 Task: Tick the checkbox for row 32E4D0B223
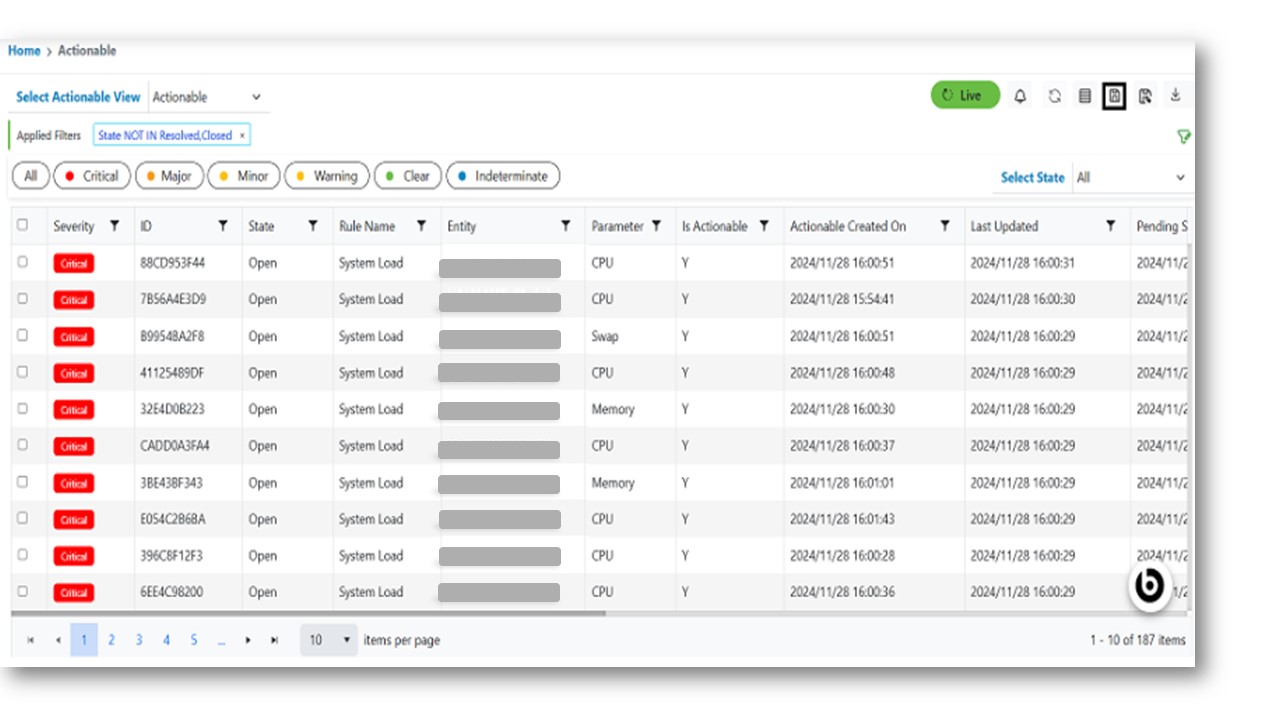pyautogui.click(x=23, y=408)
